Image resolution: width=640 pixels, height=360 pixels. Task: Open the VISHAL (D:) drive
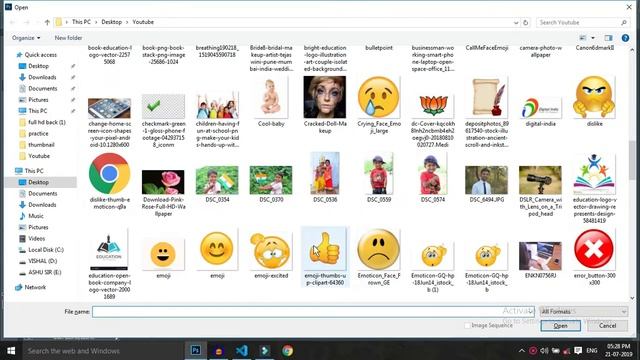coord(42,261)
